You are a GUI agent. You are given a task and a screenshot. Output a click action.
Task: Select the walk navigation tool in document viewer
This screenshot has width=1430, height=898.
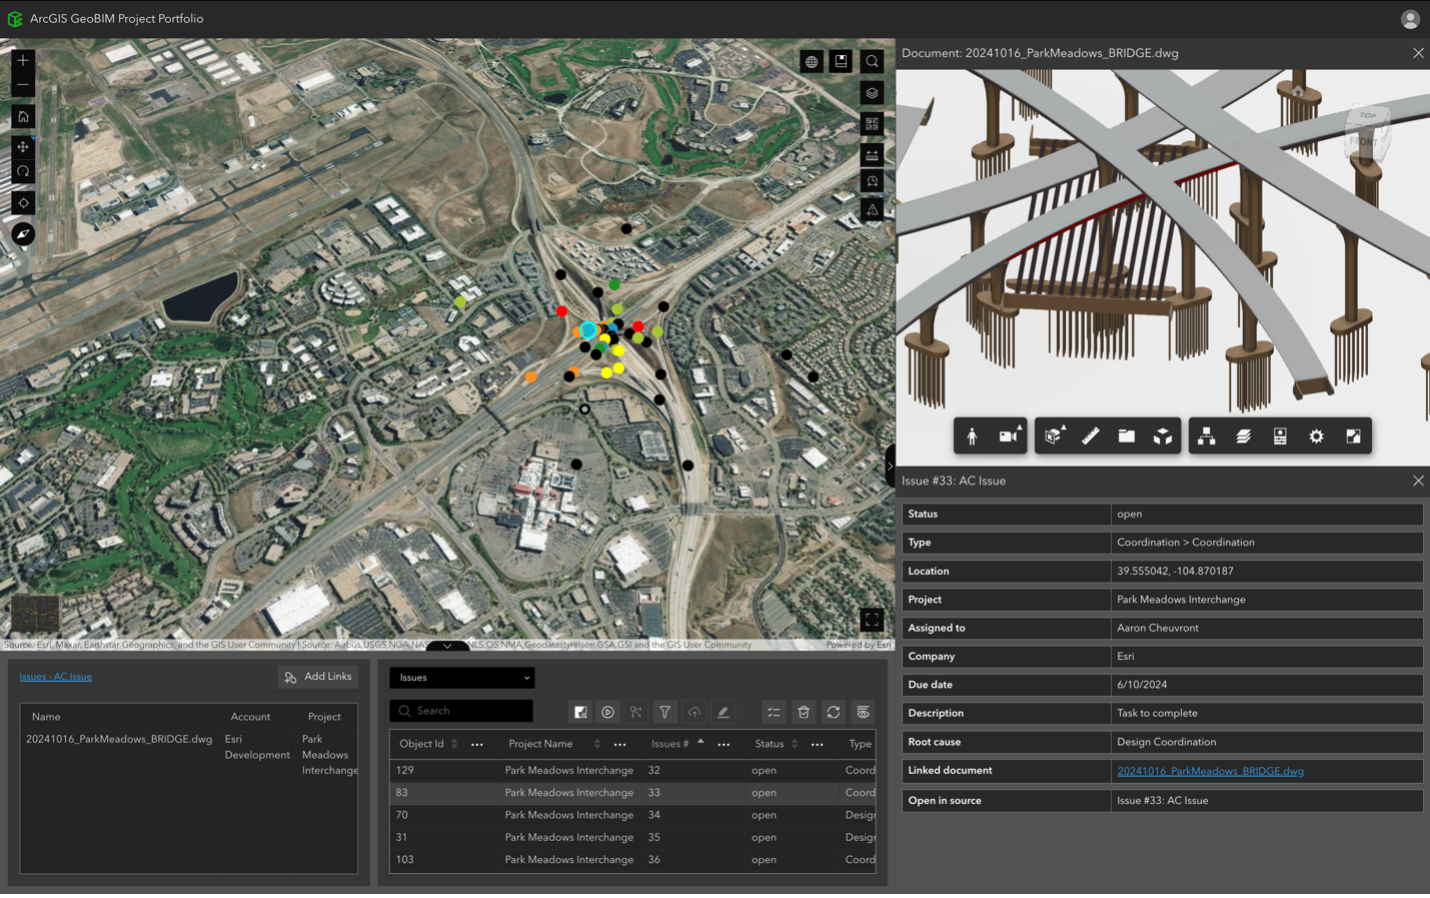pos(970,435)
